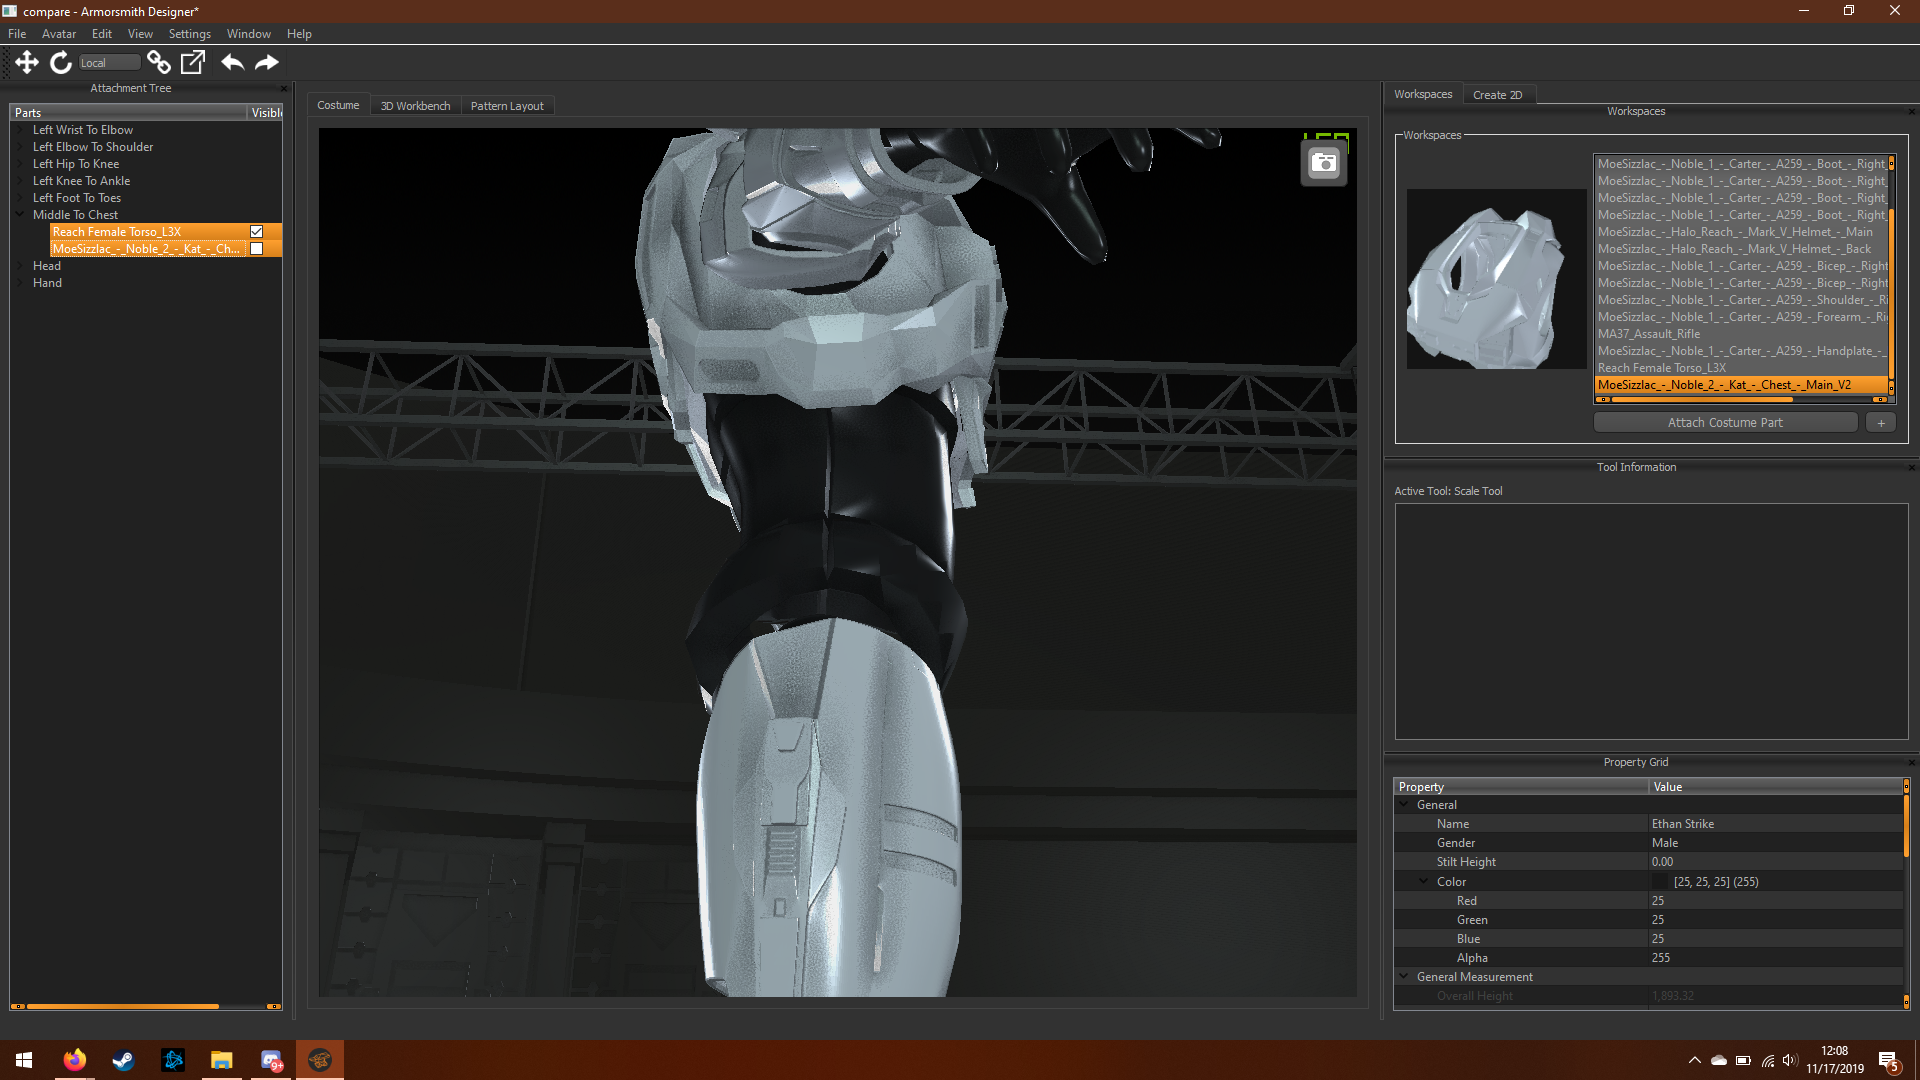Expand the Head tree node

(x=20, y=266)
